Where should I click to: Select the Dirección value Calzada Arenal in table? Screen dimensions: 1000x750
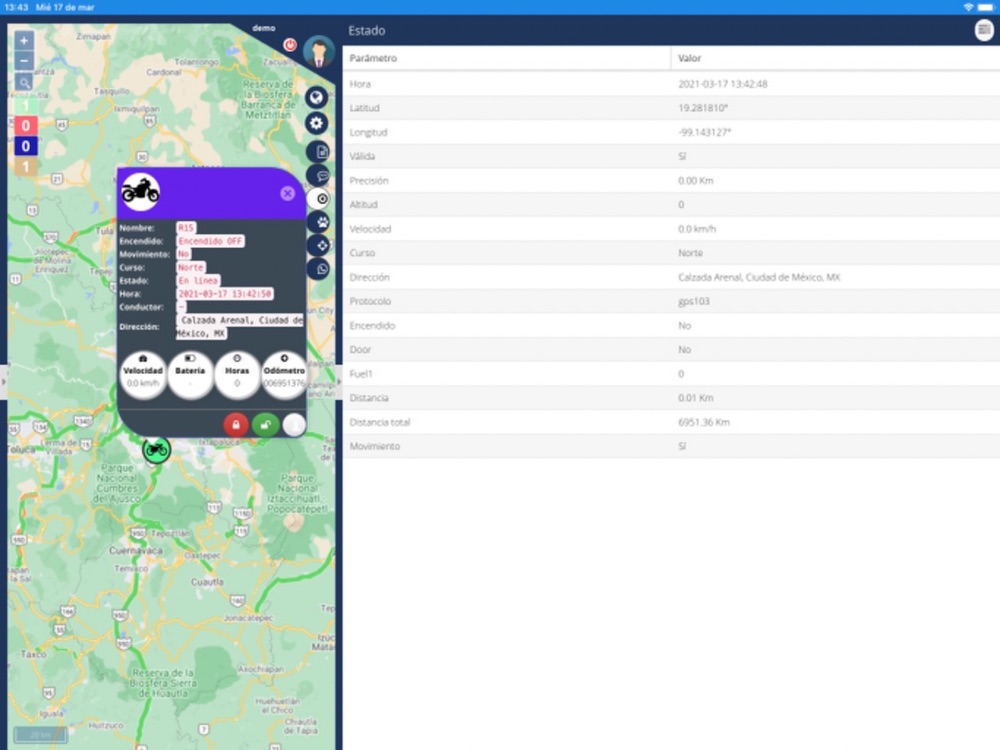click(x=759, y=277)
